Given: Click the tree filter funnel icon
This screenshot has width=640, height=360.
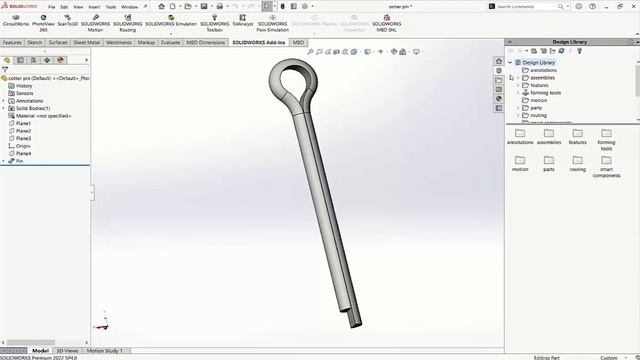Looking at the screenshot, I should [4, 69].
